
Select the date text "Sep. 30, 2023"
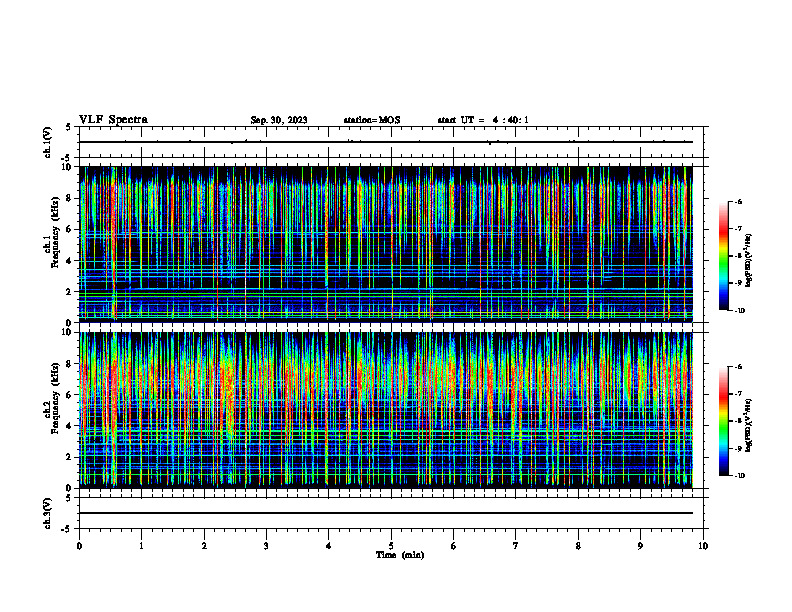pyautogui.click(x=279, y=120)
